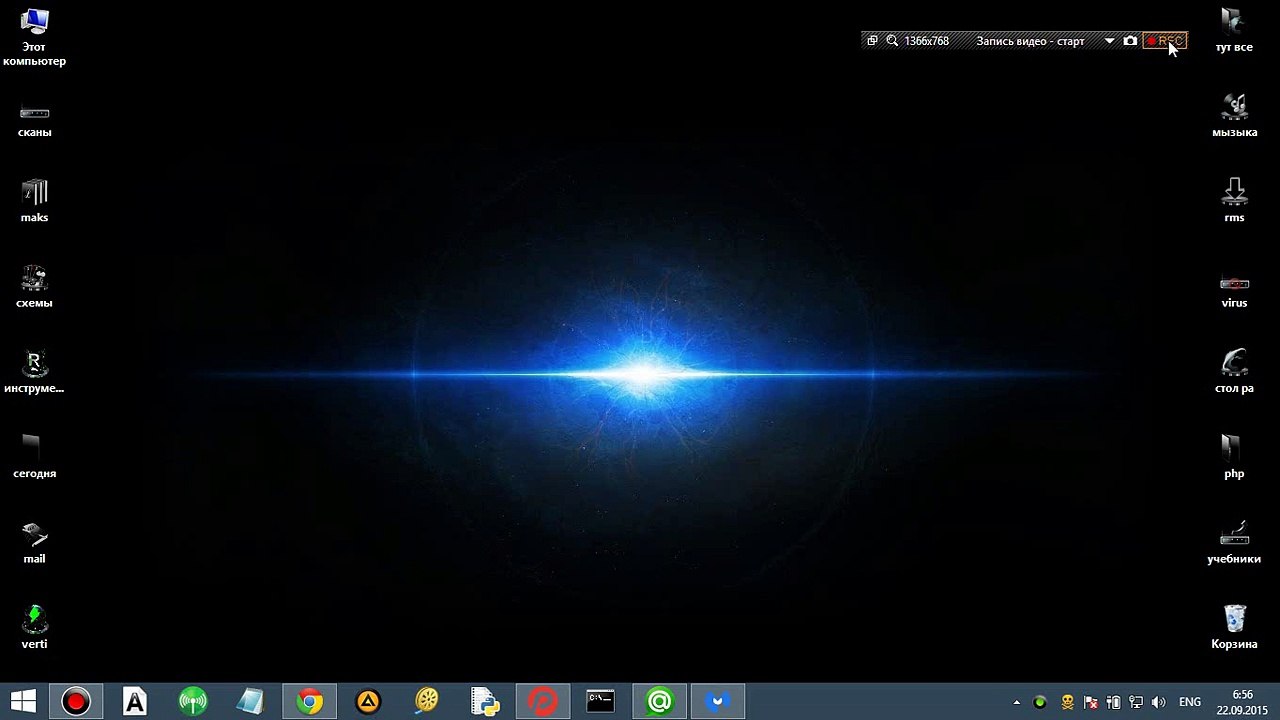Viewport: 1280px width, 720px height.
Task: Click the 1366x768 resolution label
Action: point(926,41)
